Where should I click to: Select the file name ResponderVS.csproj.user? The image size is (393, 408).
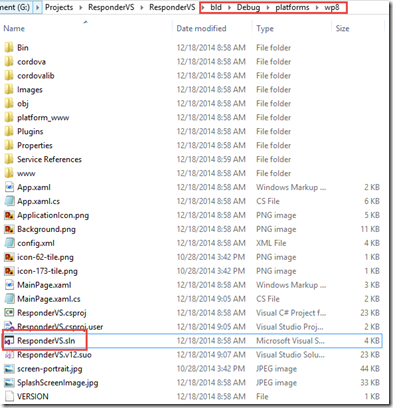pos(60,327)
